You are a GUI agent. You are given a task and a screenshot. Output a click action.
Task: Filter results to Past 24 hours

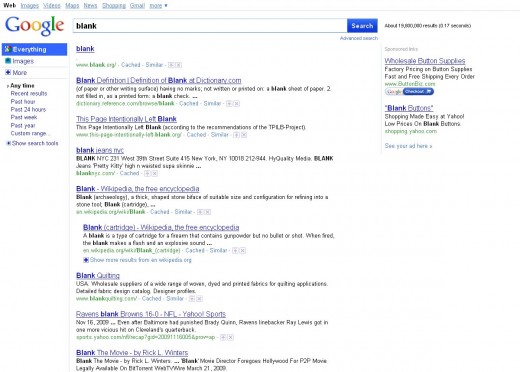(28, 110)
